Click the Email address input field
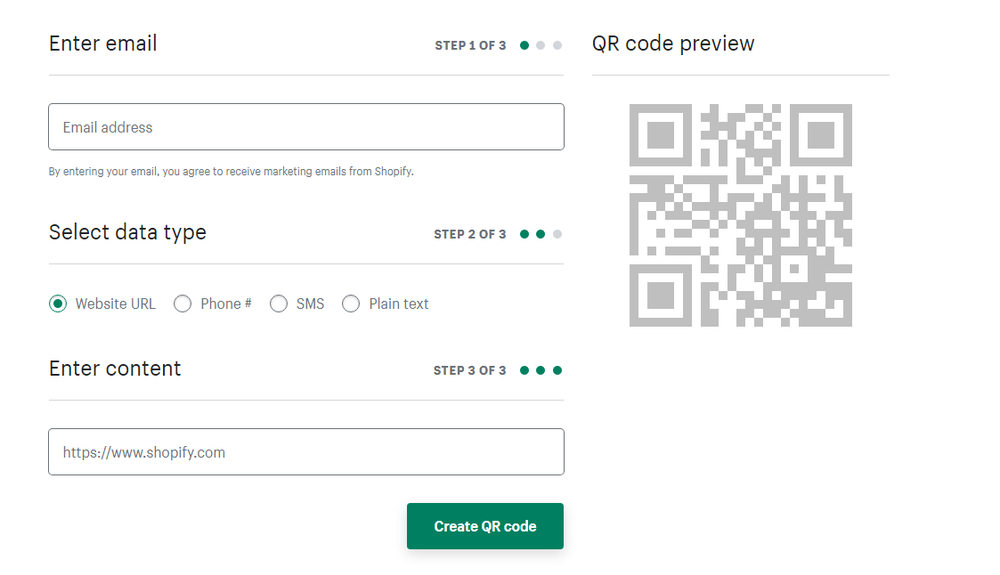1000x575 pixels. pos(306,127)
